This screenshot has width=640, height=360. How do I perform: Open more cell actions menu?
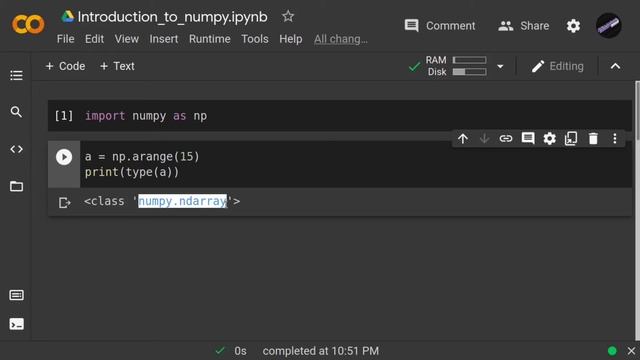[x=615, y=139]
